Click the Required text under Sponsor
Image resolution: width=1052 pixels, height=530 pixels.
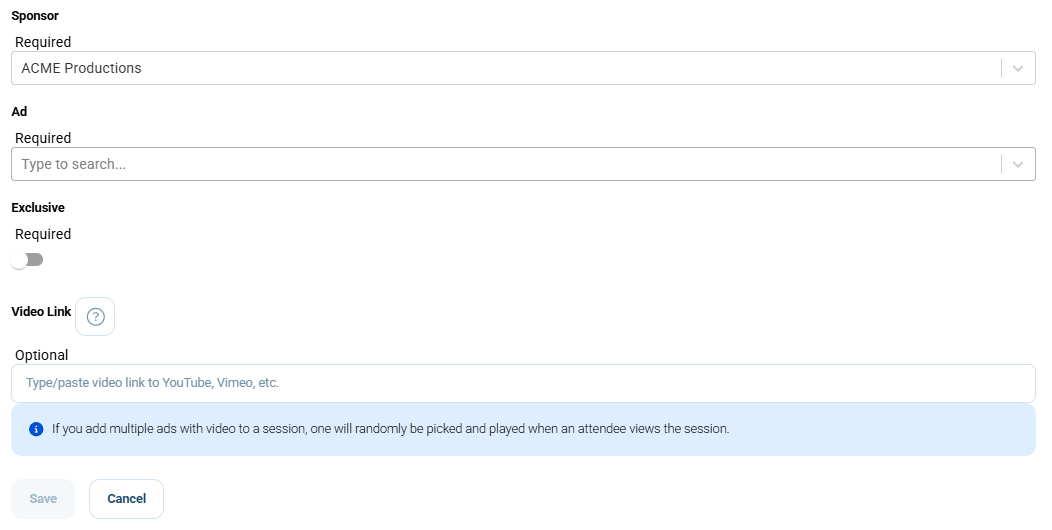[43, 42]
